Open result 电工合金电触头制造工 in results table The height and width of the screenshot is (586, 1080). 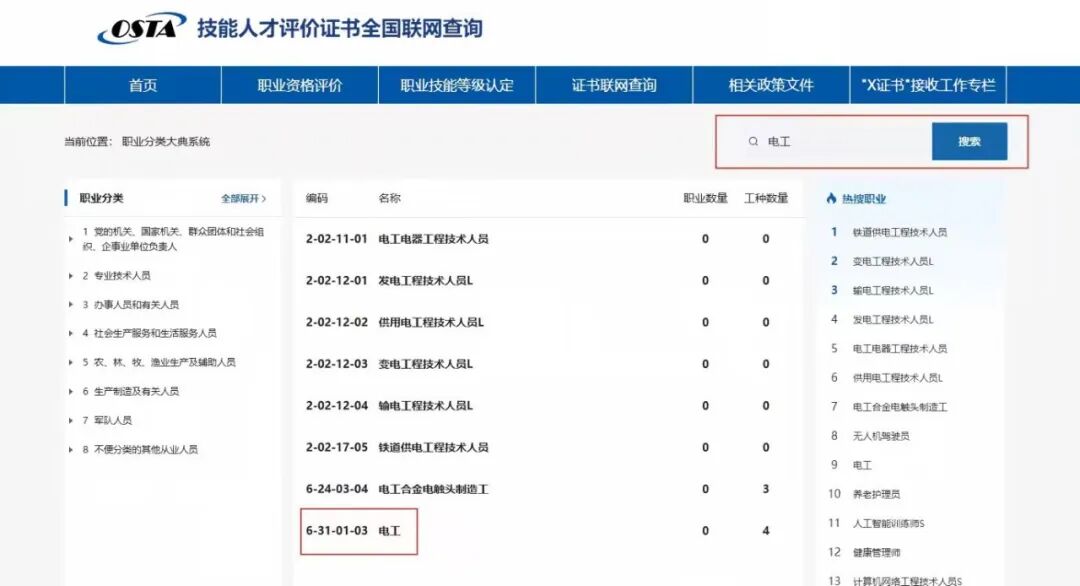point(433,489)
